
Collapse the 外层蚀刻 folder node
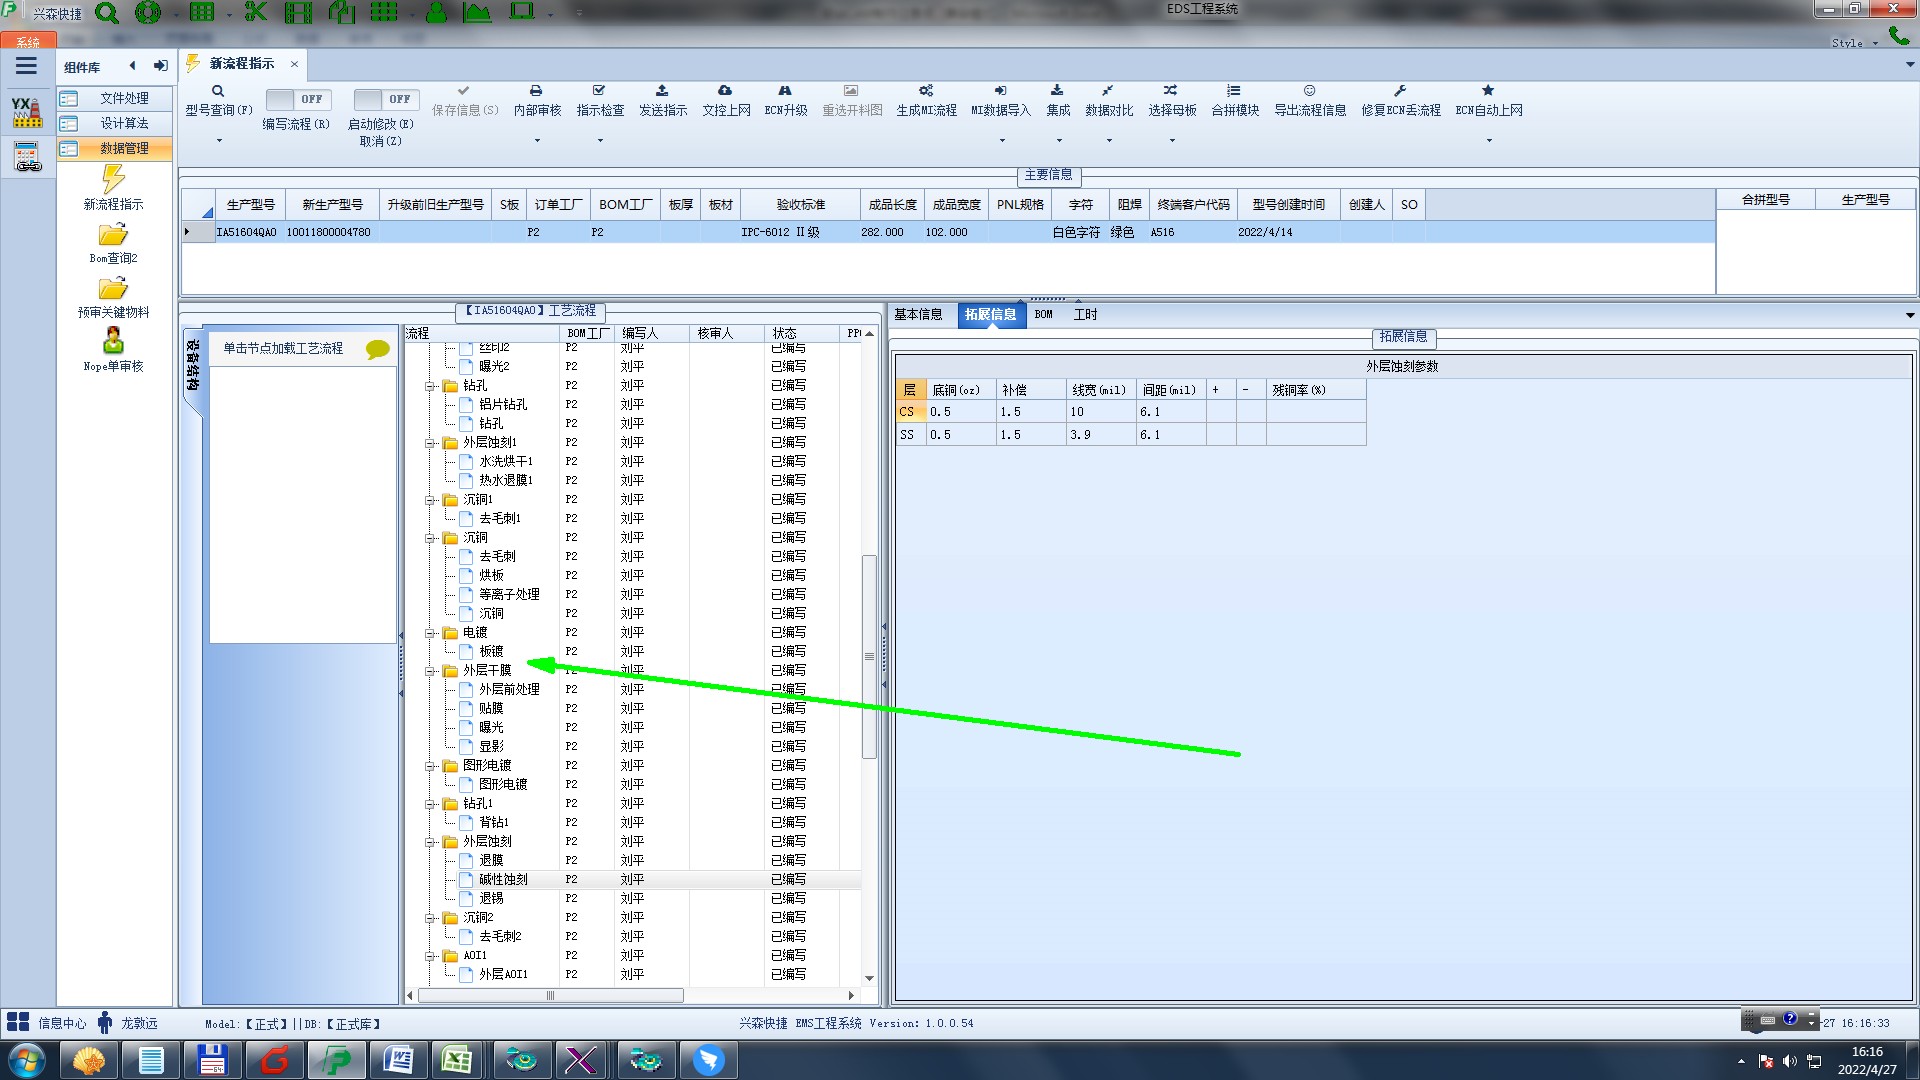click(x=430, y=842)
